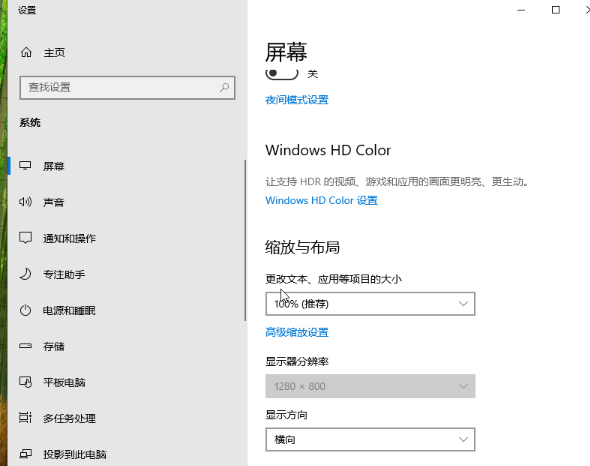
Task: Click the monitor icon for 屏幕
Action: (x=25, y=166)
